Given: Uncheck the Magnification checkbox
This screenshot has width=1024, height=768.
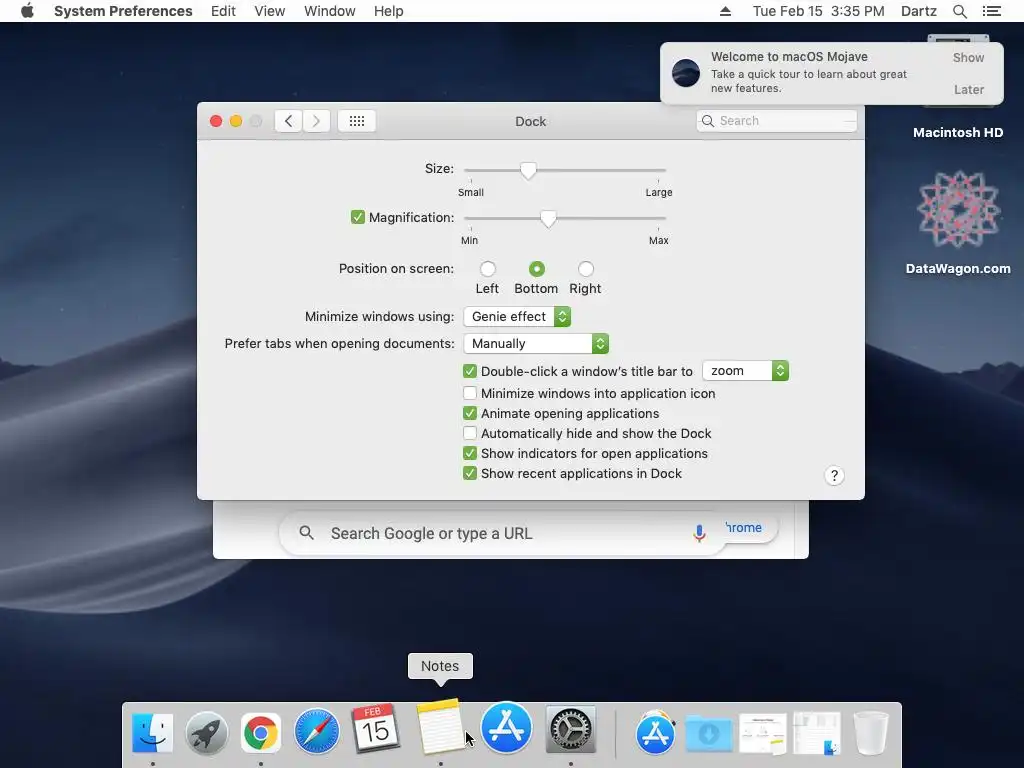Looking at the screenshot, I should 357,217.
